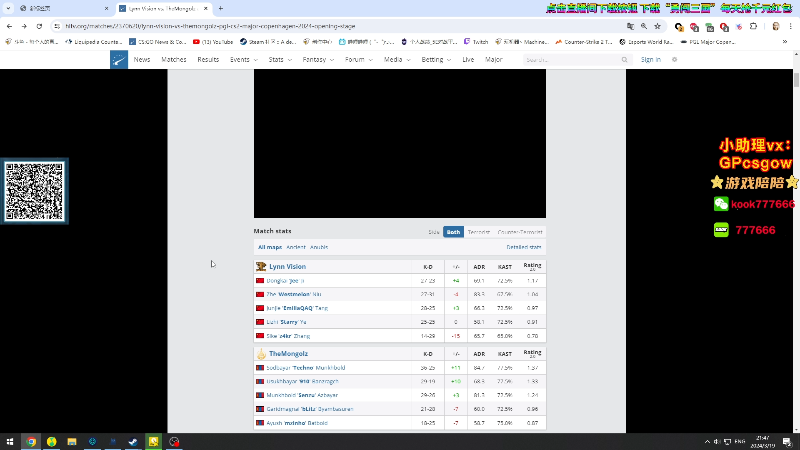The width and height of the screenshot is (800, 450).
Task: Open the Matches menu item
Action: [173, 60]
